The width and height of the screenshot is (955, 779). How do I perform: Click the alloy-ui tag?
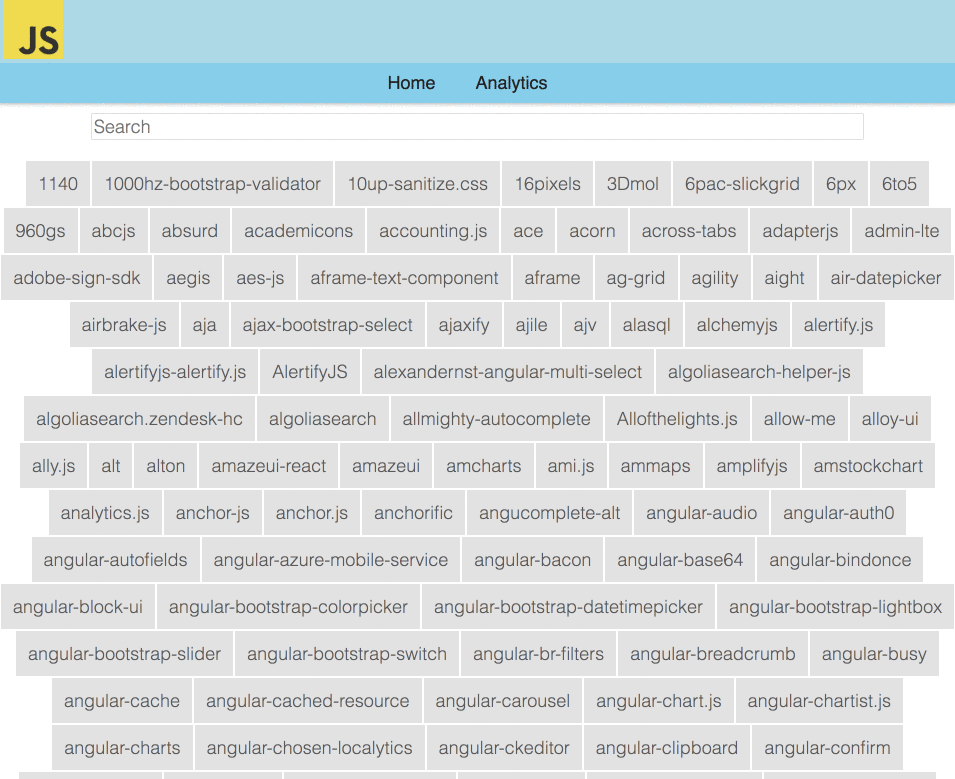pos(890,418)
